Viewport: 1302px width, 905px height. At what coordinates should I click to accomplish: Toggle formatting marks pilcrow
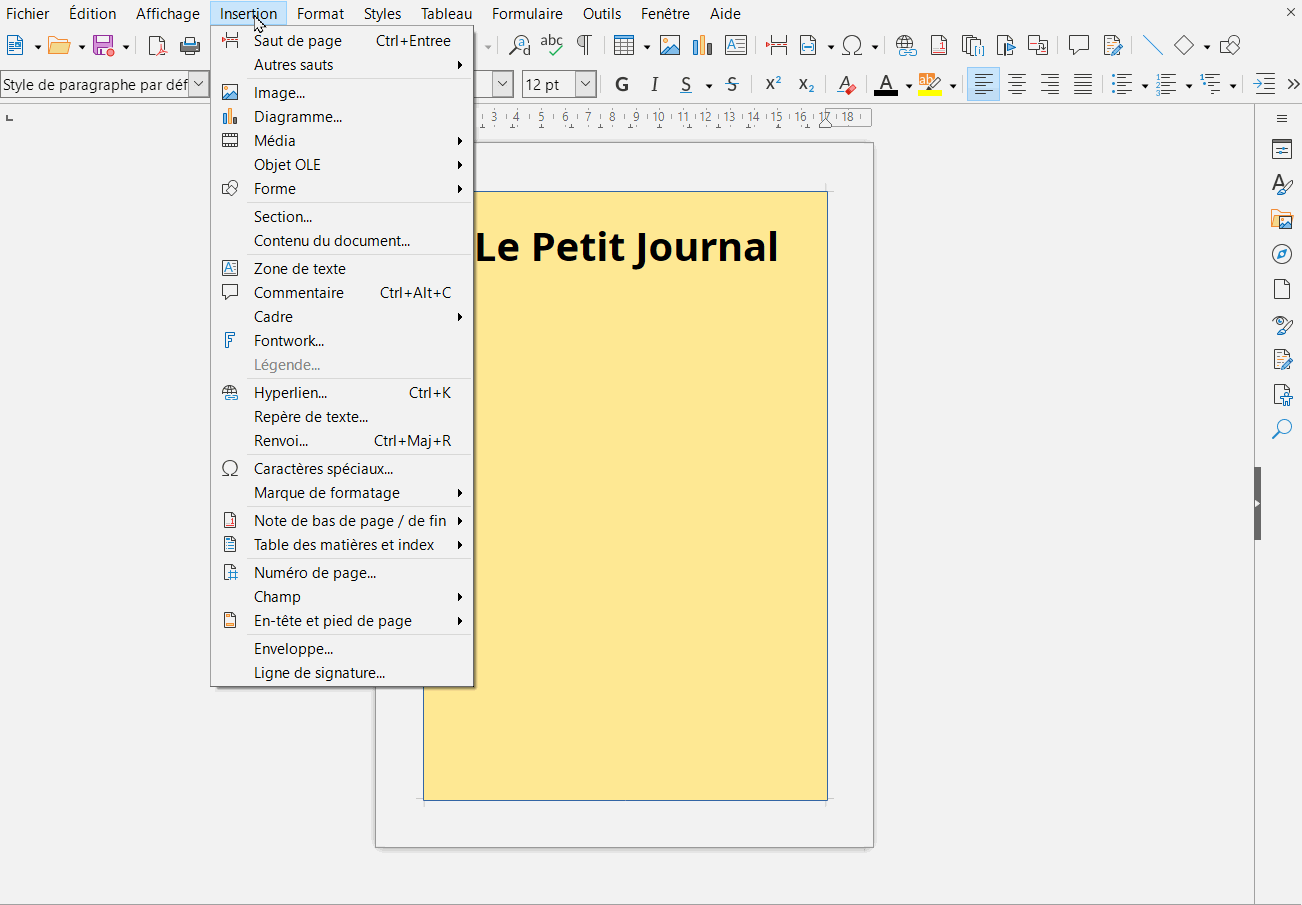tap(584, 45)
